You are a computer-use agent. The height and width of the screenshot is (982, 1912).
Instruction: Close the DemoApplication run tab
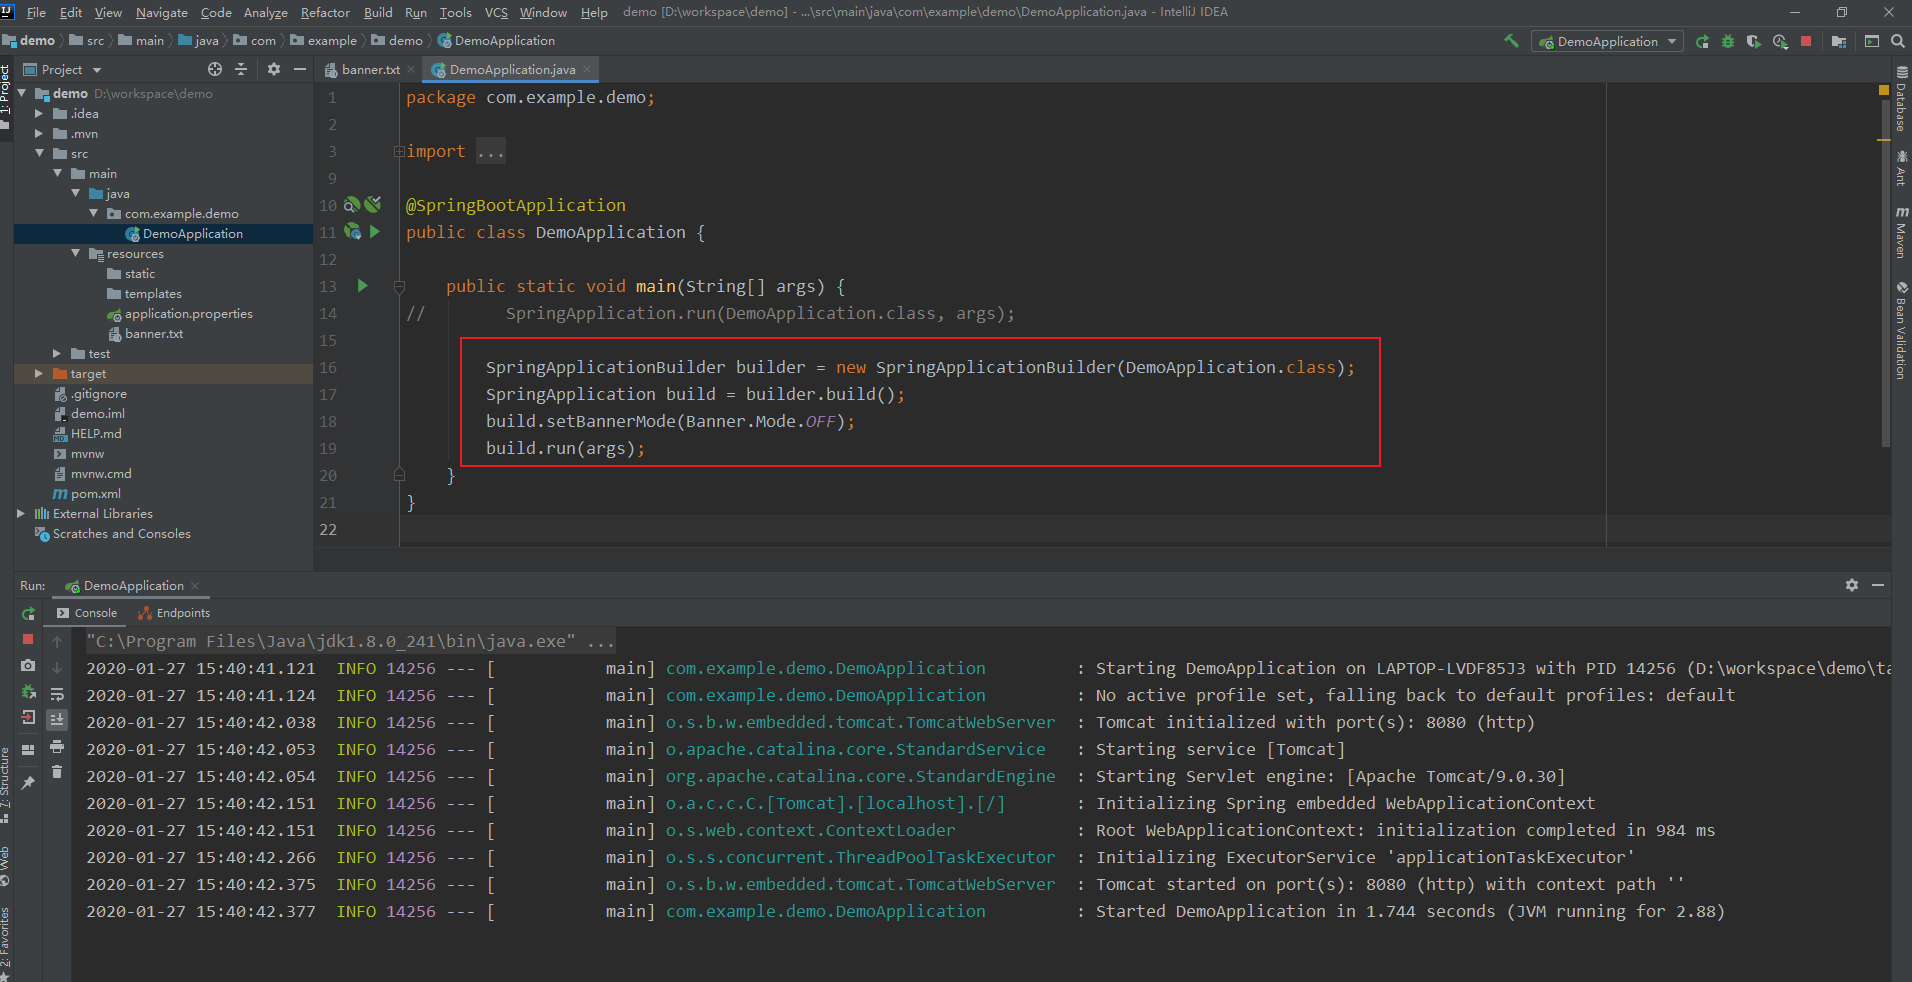click(x=195, y=586)
